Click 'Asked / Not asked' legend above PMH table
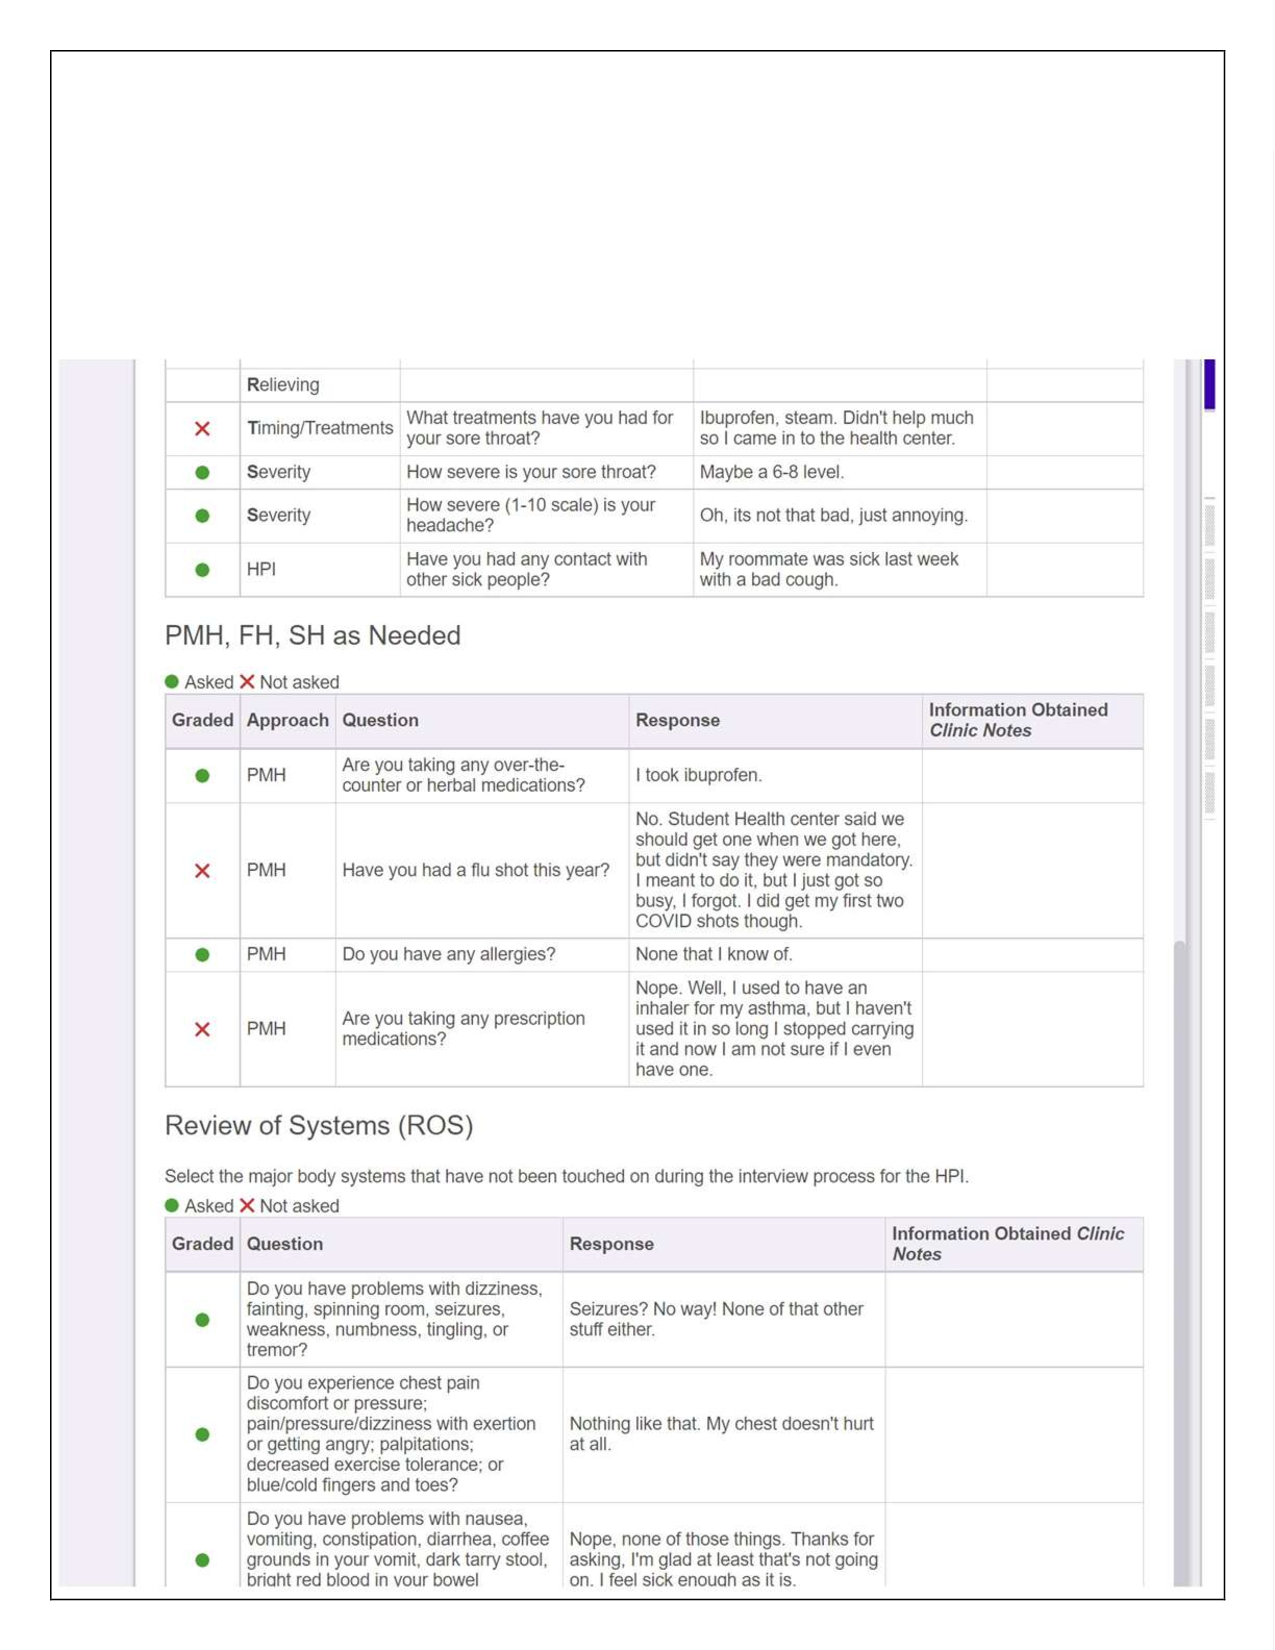 pyautogui.click(x=252, y=682)
